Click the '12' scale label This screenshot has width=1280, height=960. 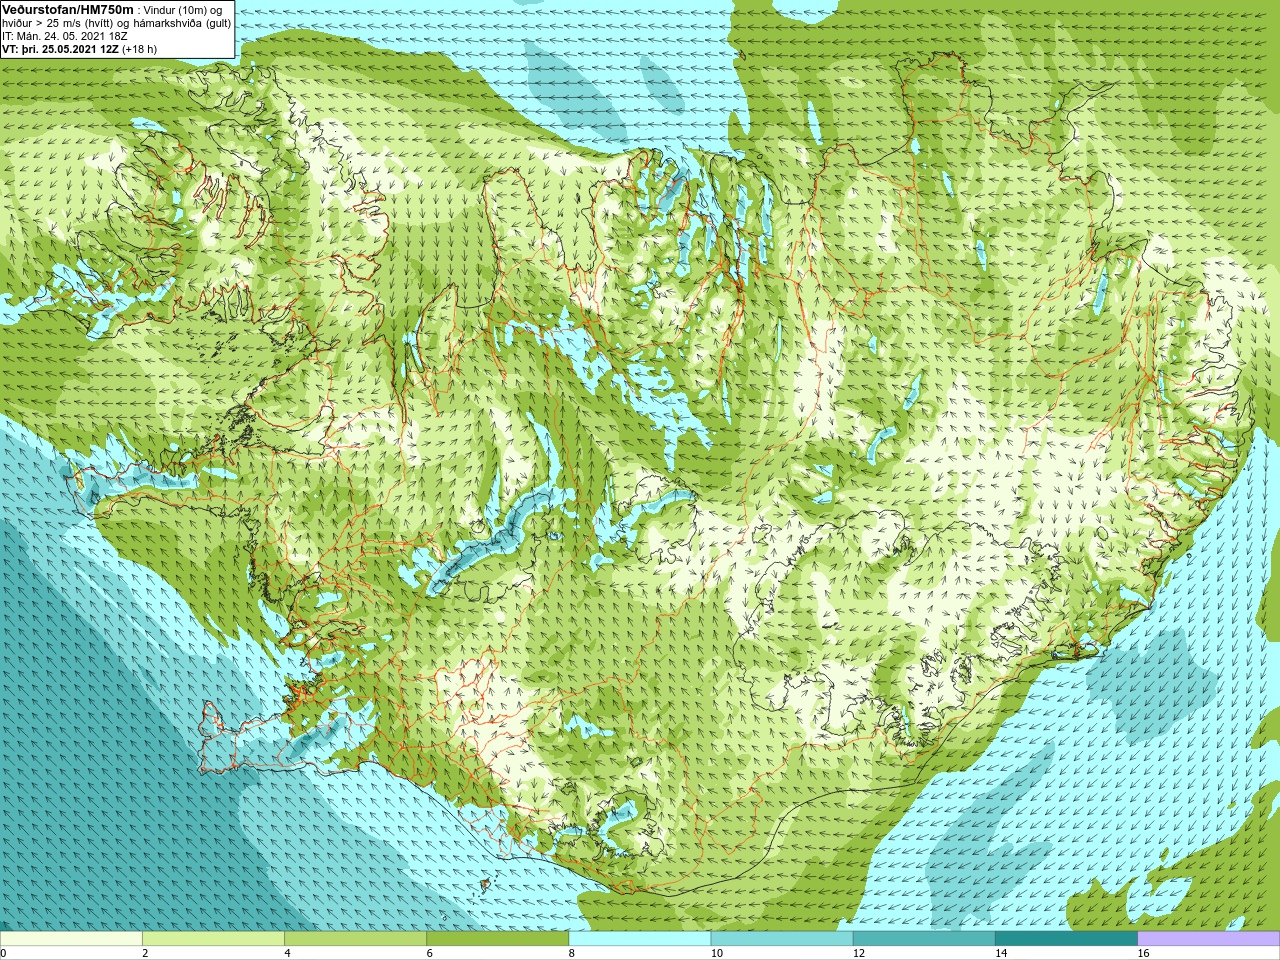[858, 953]
